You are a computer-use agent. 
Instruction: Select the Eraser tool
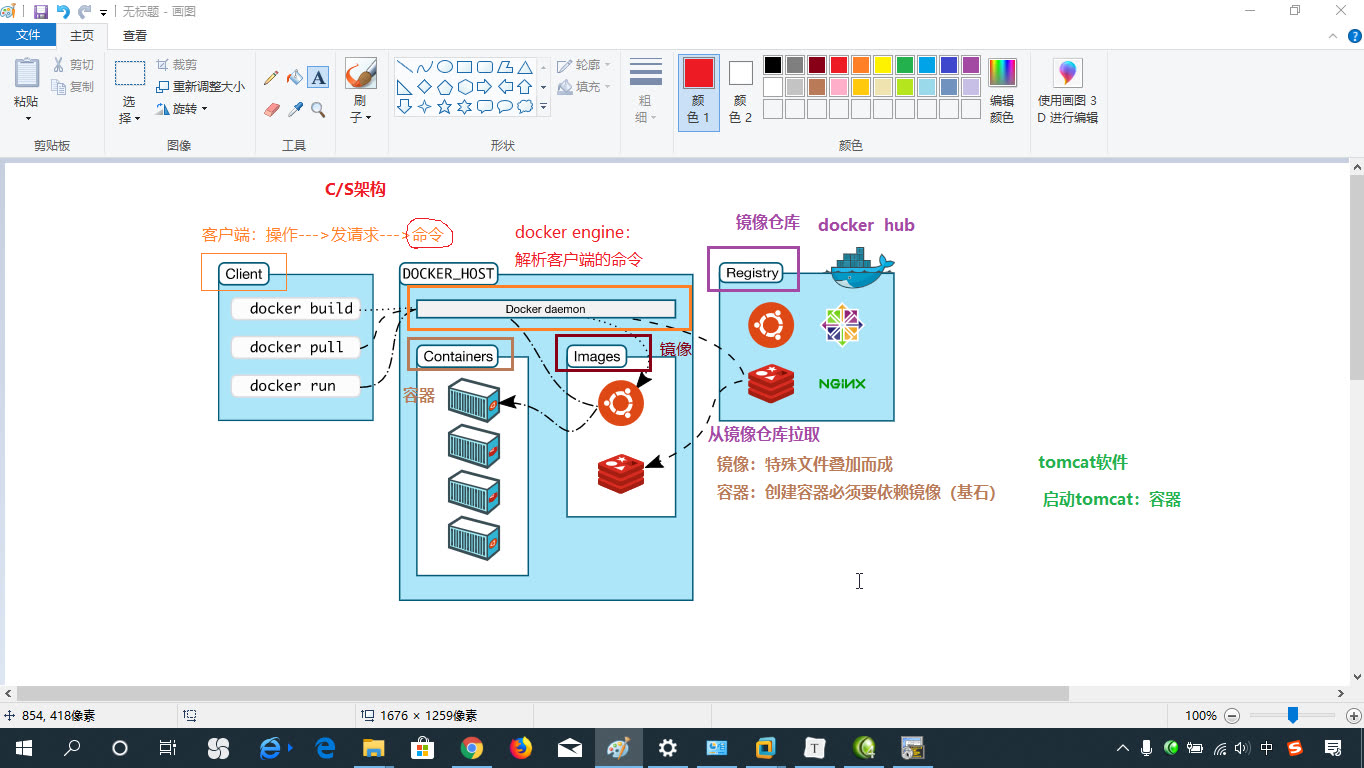(271, 108)
